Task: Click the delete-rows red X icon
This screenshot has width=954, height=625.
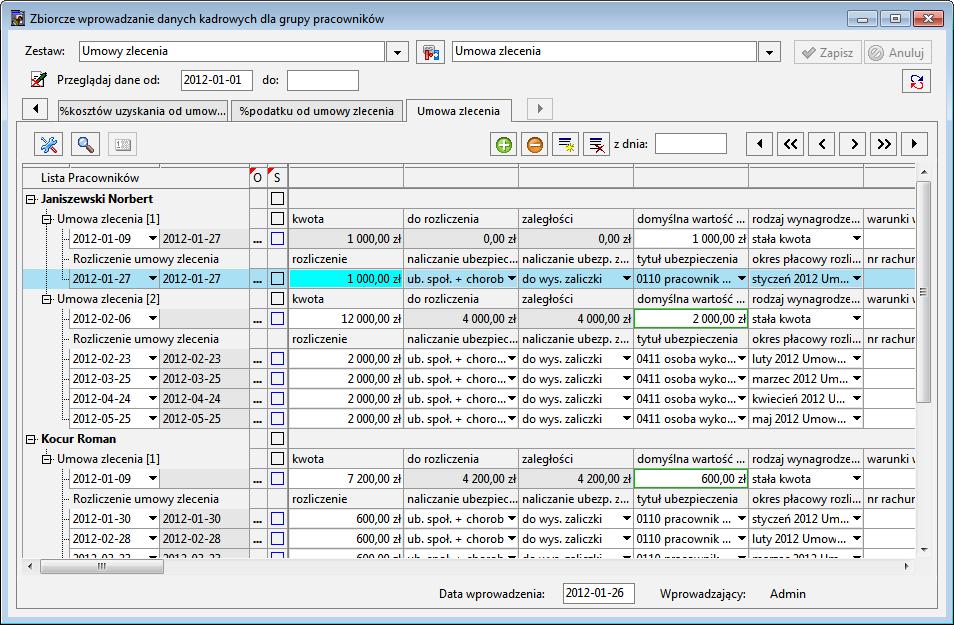Action: (597, 145)
